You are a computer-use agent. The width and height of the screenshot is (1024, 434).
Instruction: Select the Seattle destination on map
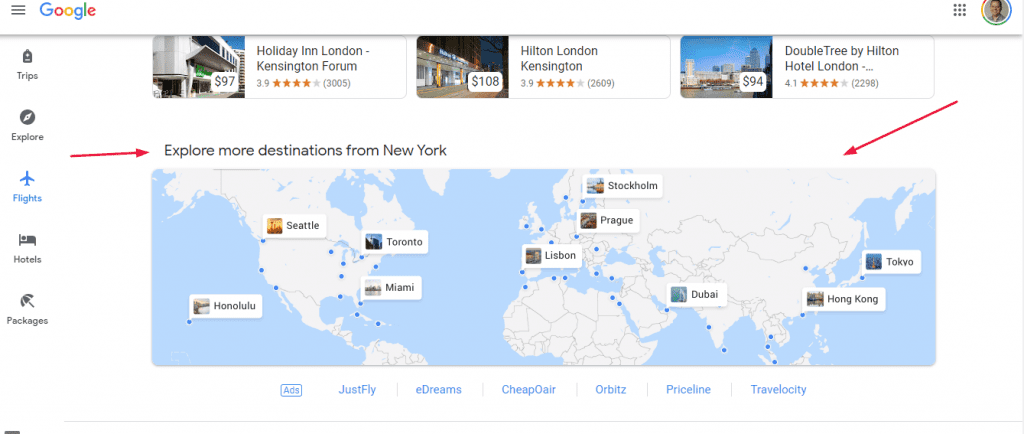tap(295, 226)
